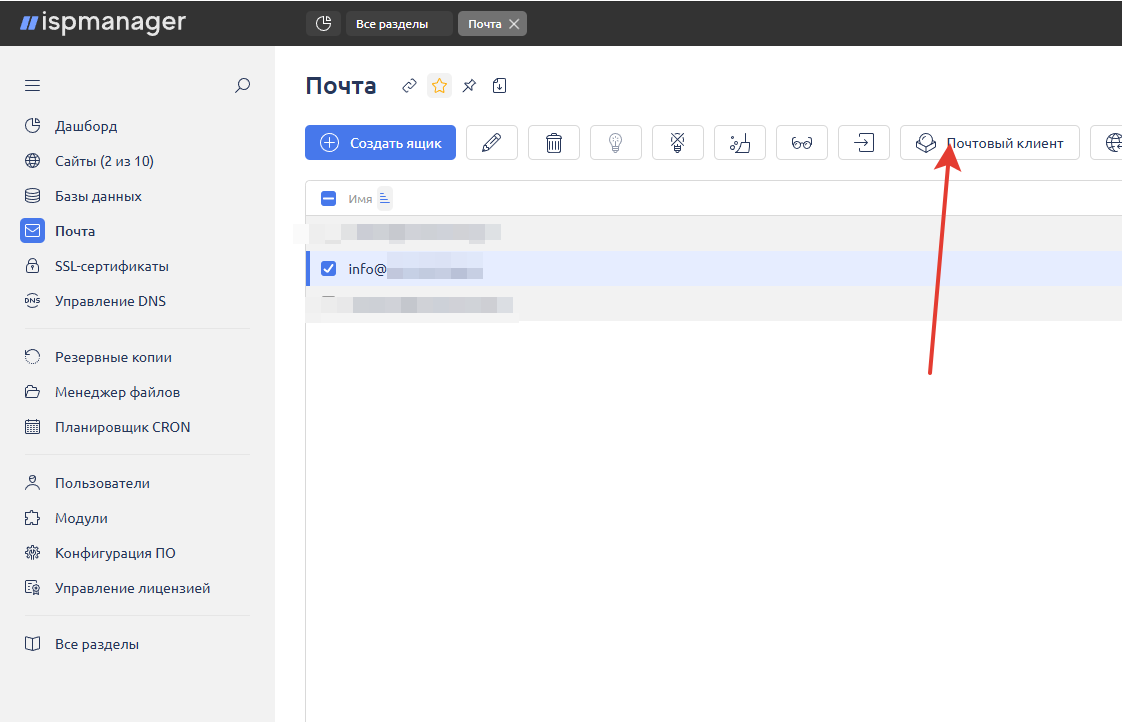Toggle the select-all checkbox in the header
Viewport: 1122px width, 722px height.
(x=328, y=198)
